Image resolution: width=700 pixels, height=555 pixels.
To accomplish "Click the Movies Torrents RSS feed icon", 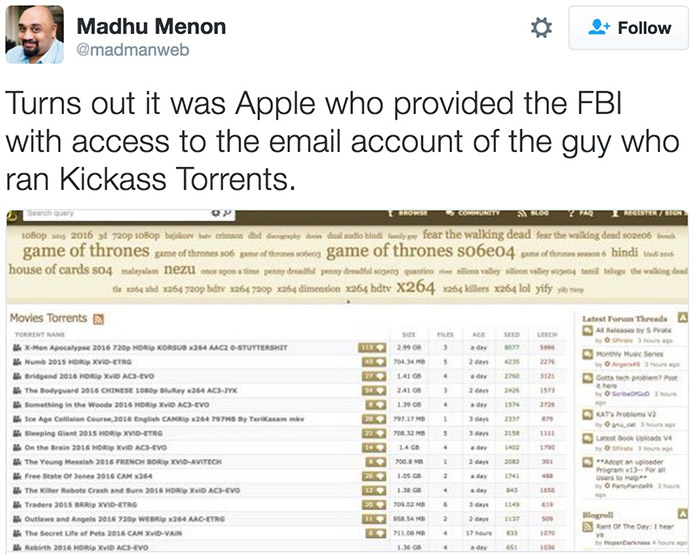I will tap(99, 319).
